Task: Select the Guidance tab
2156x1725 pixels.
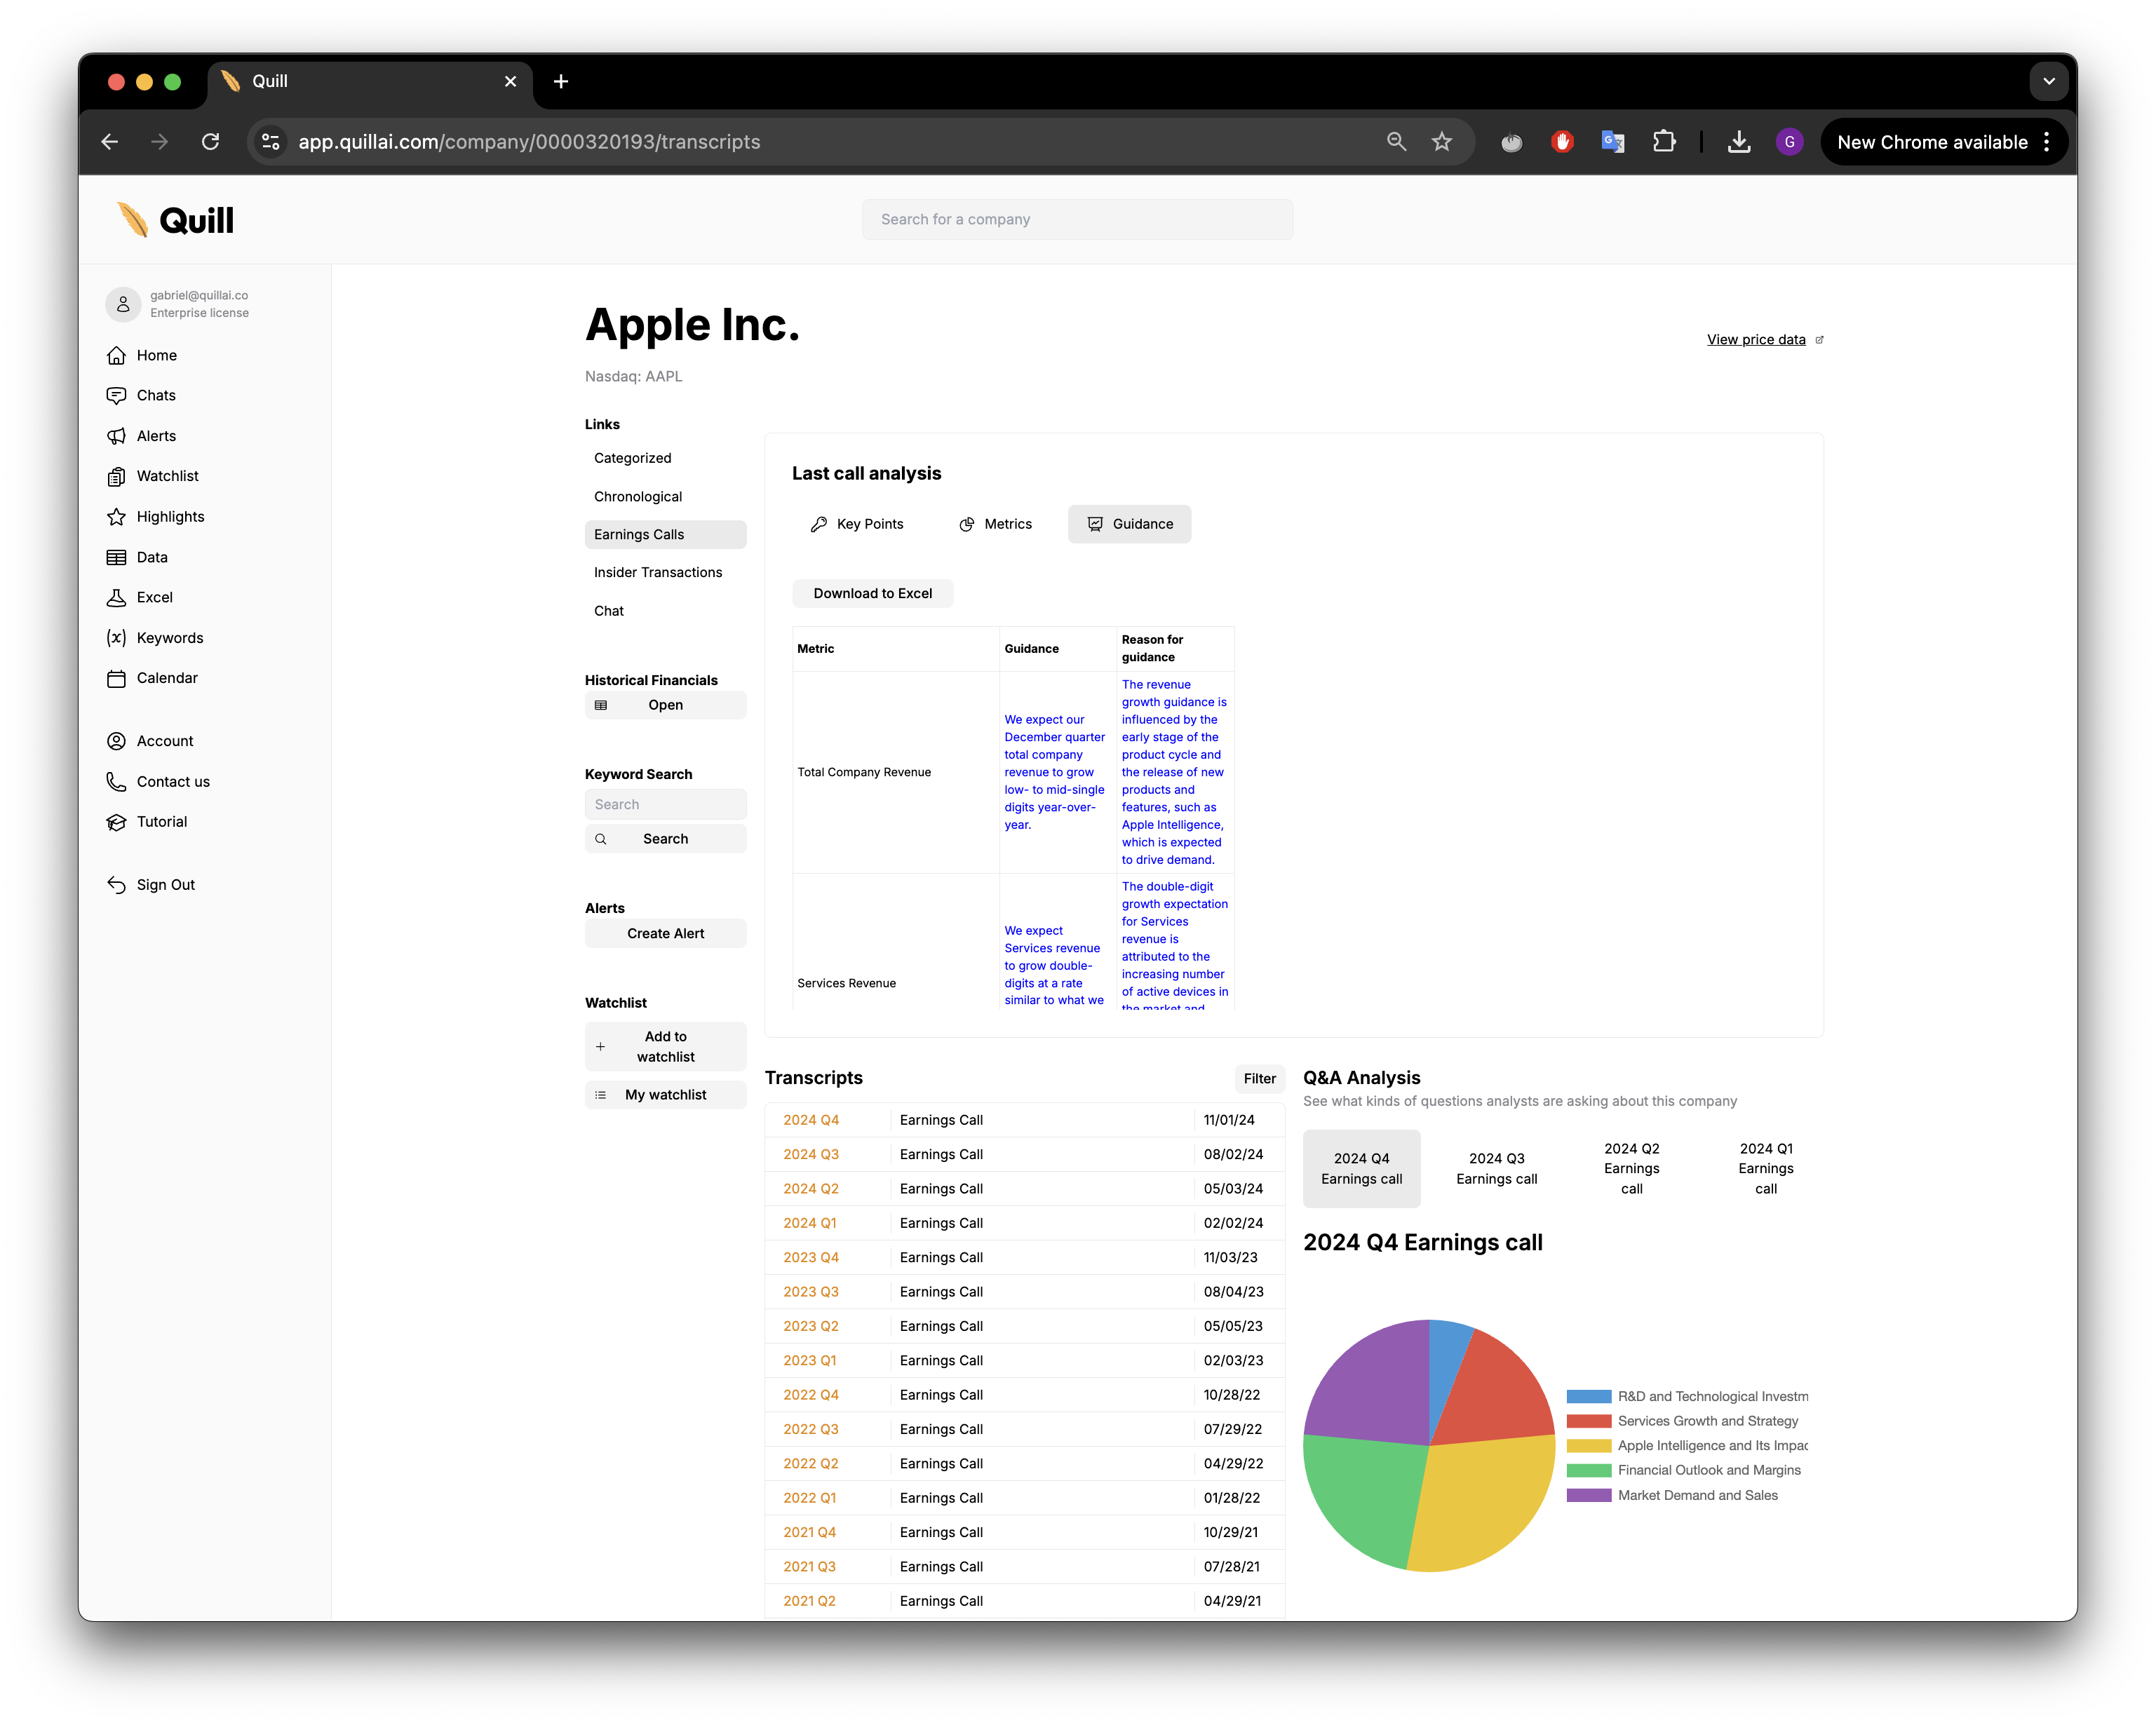Action: (1129, 524)
